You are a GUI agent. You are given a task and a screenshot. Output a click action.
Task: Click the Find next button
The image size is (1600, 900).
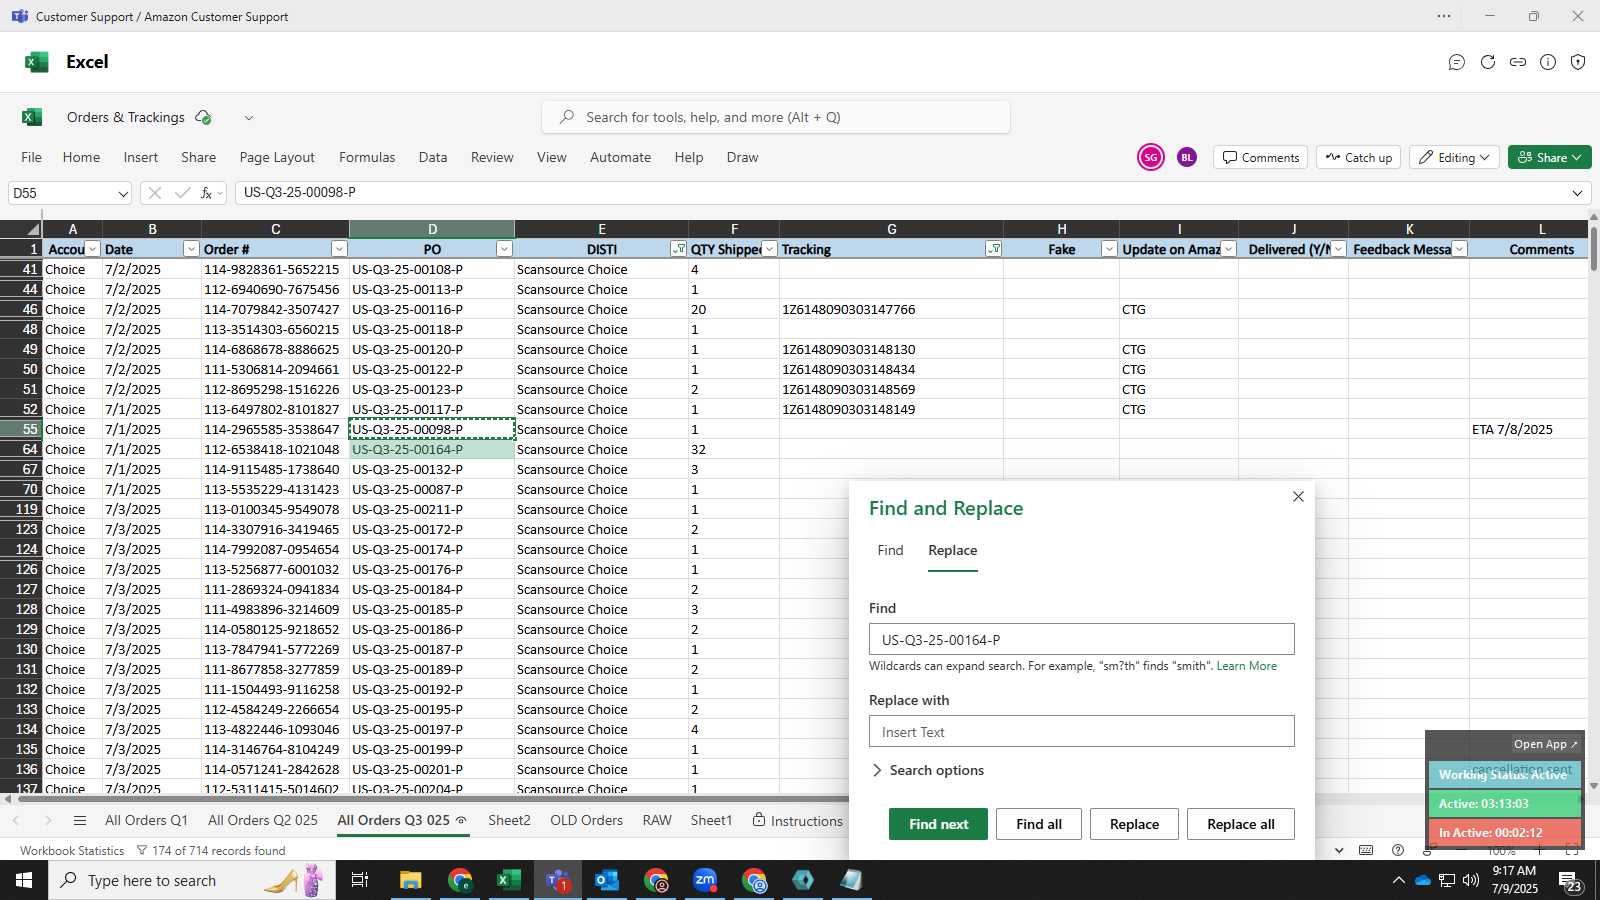938,824
